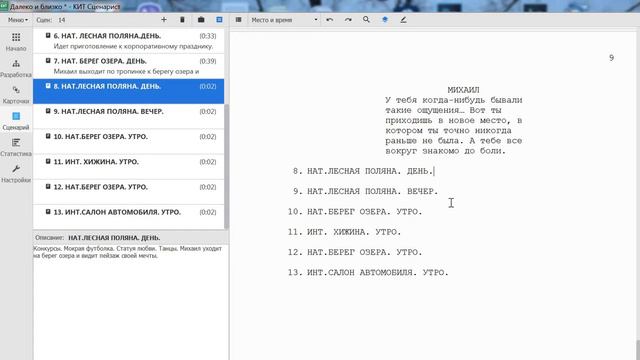Select the Сценарий tab
Screen dimensions: 640x360
(16, 121)
